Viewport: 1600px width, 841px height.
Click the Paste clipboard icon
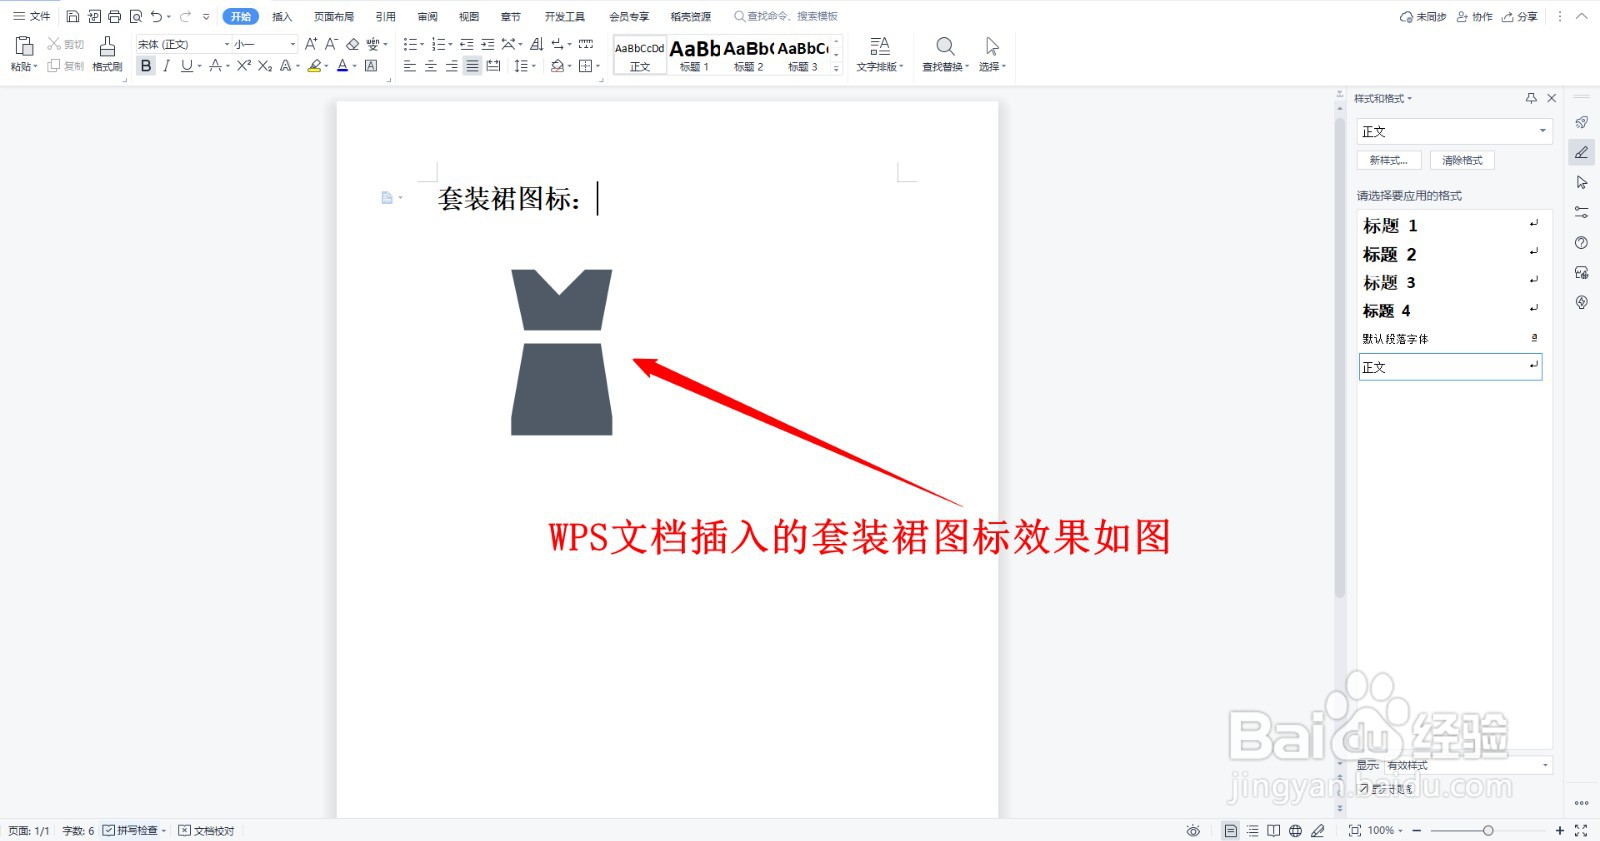pyautogui.click(x=24, y=46)
